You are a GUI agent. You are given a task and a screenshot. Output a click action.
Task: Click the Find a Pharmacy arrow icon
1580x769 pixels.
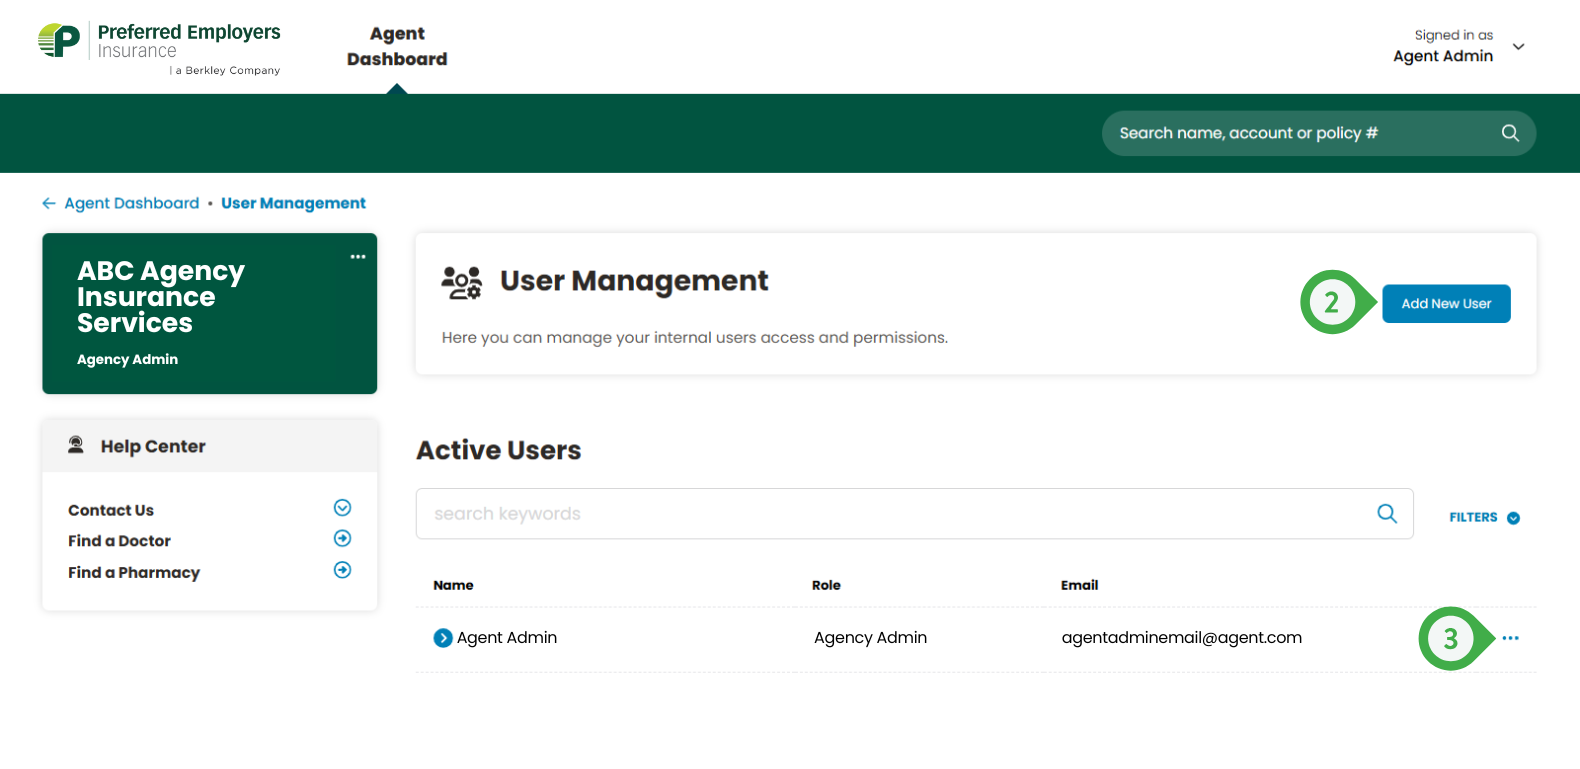[342, 570]
